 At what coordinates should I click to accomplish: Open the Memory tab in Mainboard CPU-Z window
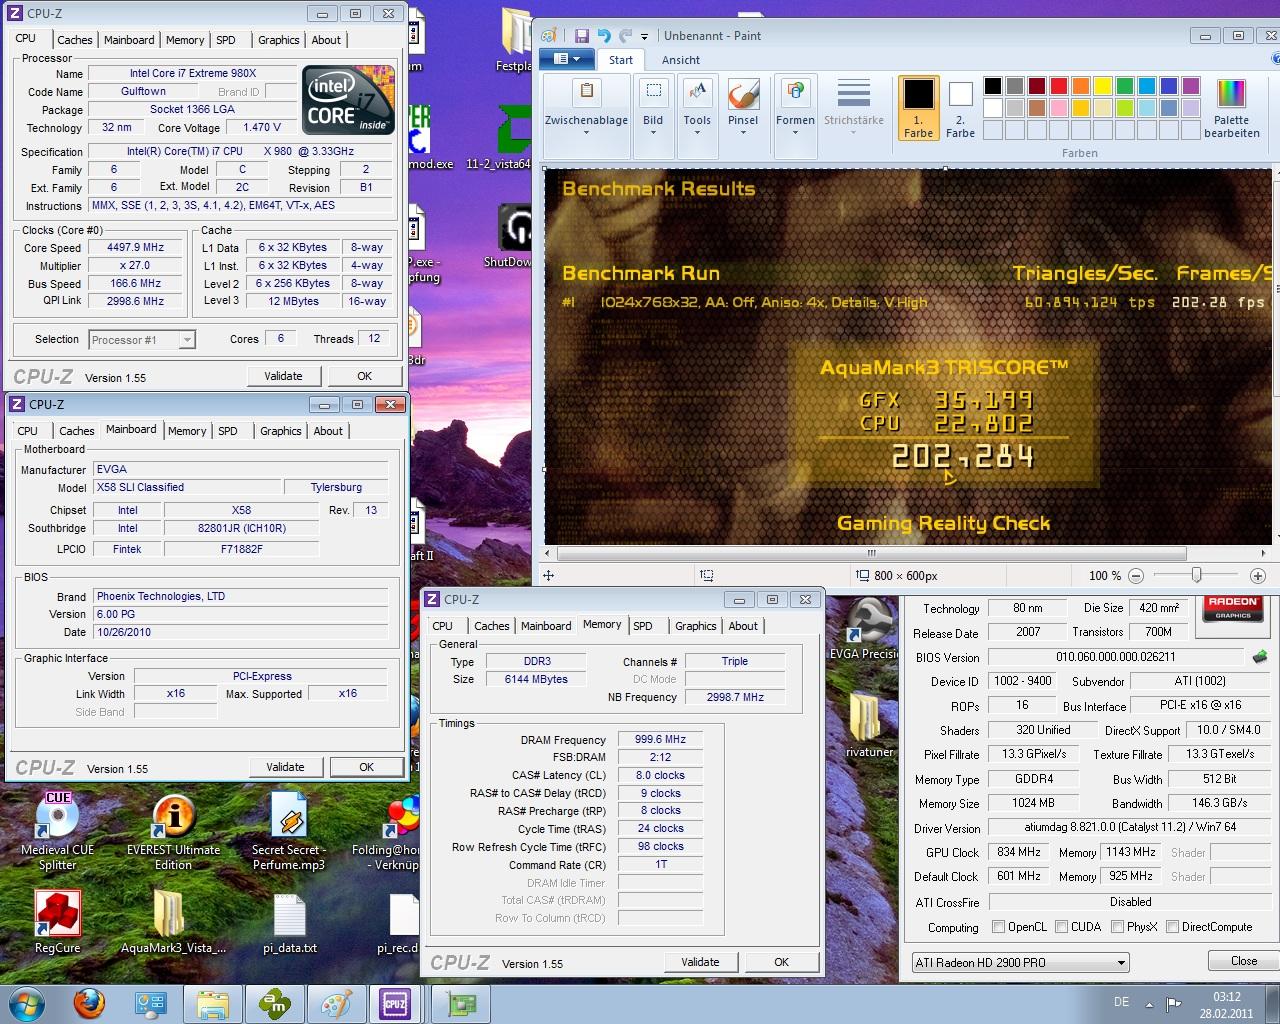(x=187, y=431)
